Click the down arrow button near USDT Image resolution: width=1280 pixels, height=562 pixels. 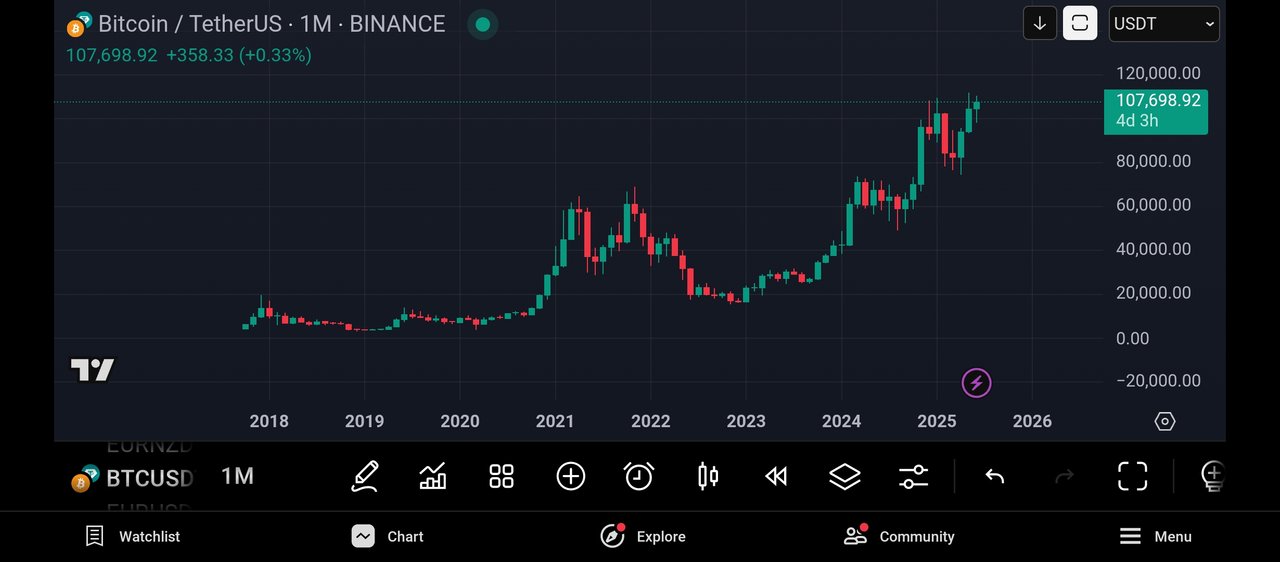click(1040, 23)
